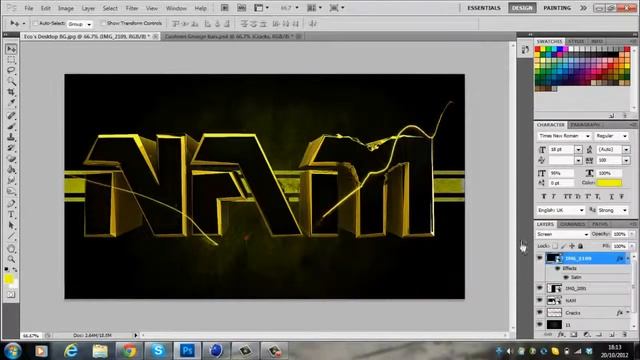Toggle Lock transparent pixels checkbox
Image resolution: width=640 pixels, height=360 pixels.
coord(555,246)
